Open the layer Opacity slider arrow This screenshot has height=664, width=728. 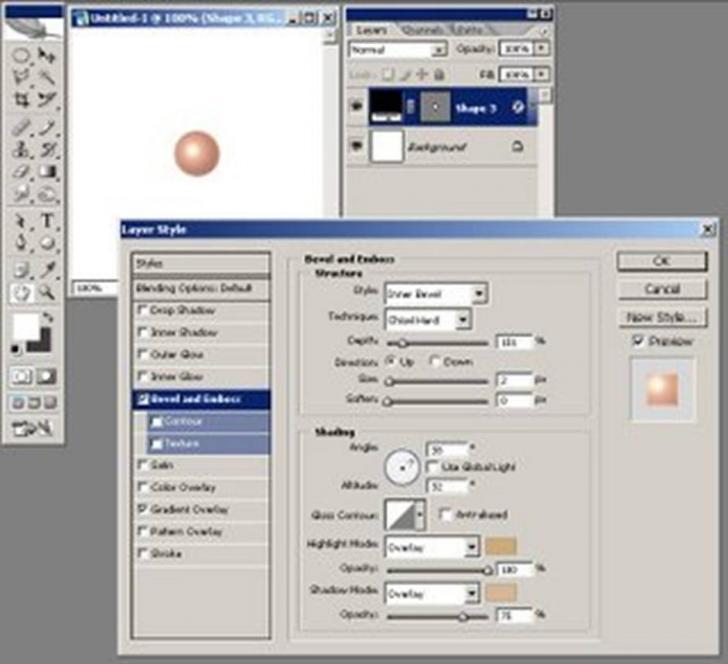point(542,48)
